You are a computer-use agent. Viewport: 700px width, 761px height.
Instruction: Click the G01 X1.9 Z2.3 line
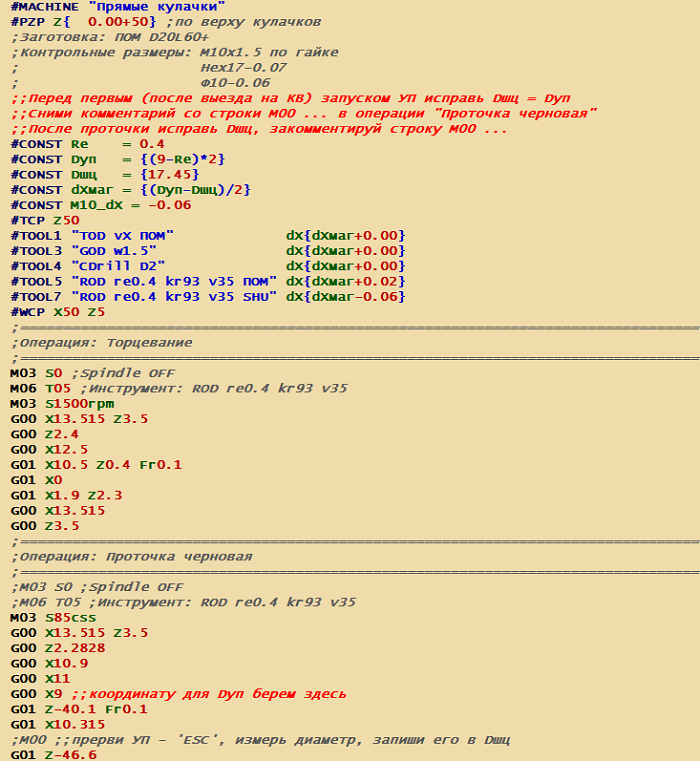pyautogui.click(x=66, y=494)
